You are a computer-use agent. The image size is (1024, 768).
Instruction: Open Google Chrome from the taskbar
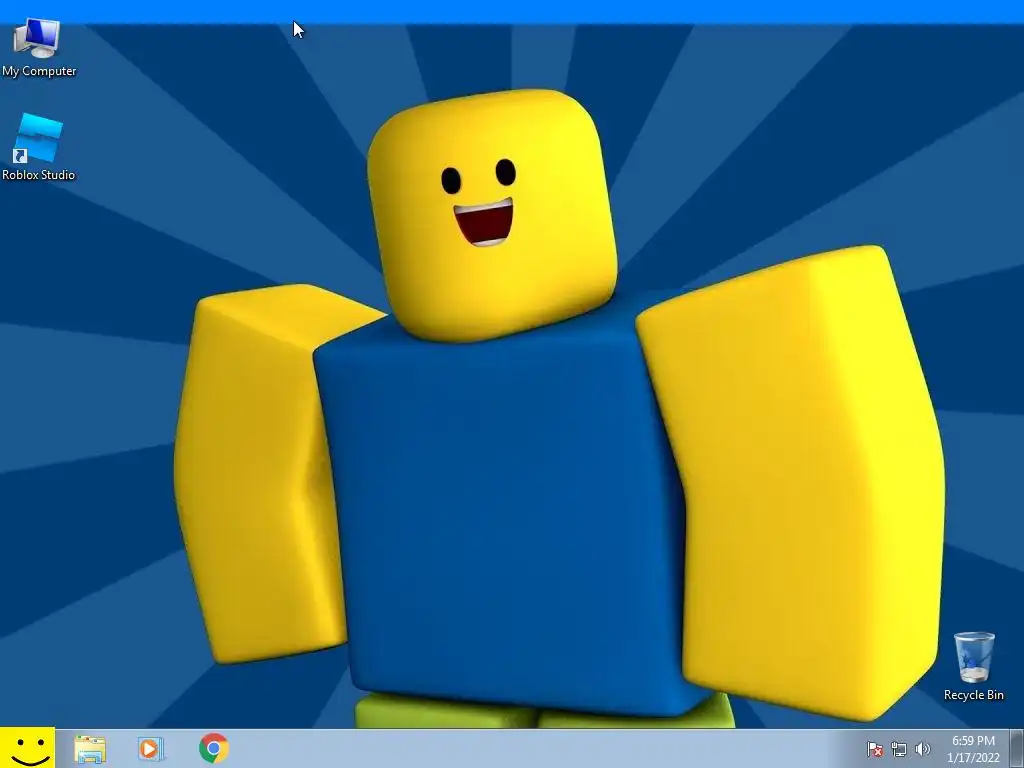214,748
